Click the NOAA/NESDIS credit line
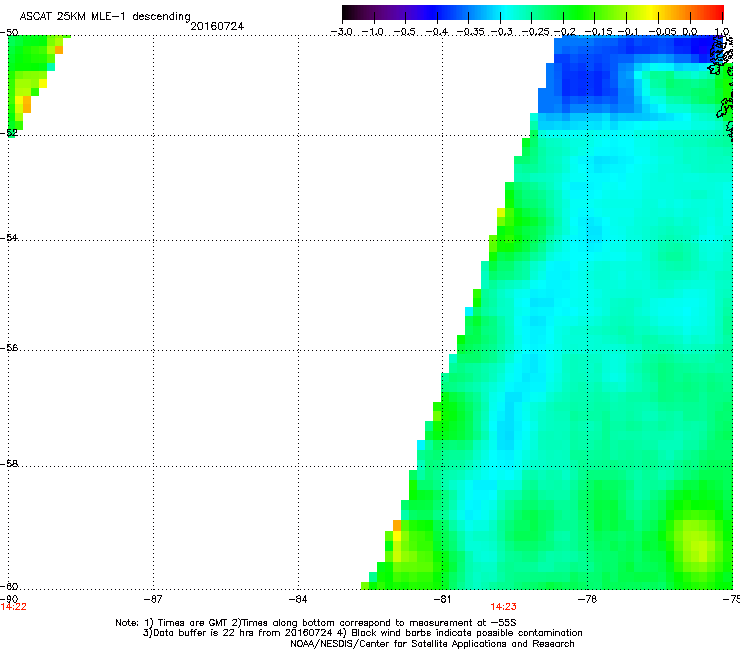This screenshot has height=650, width=740. point(432,644)
